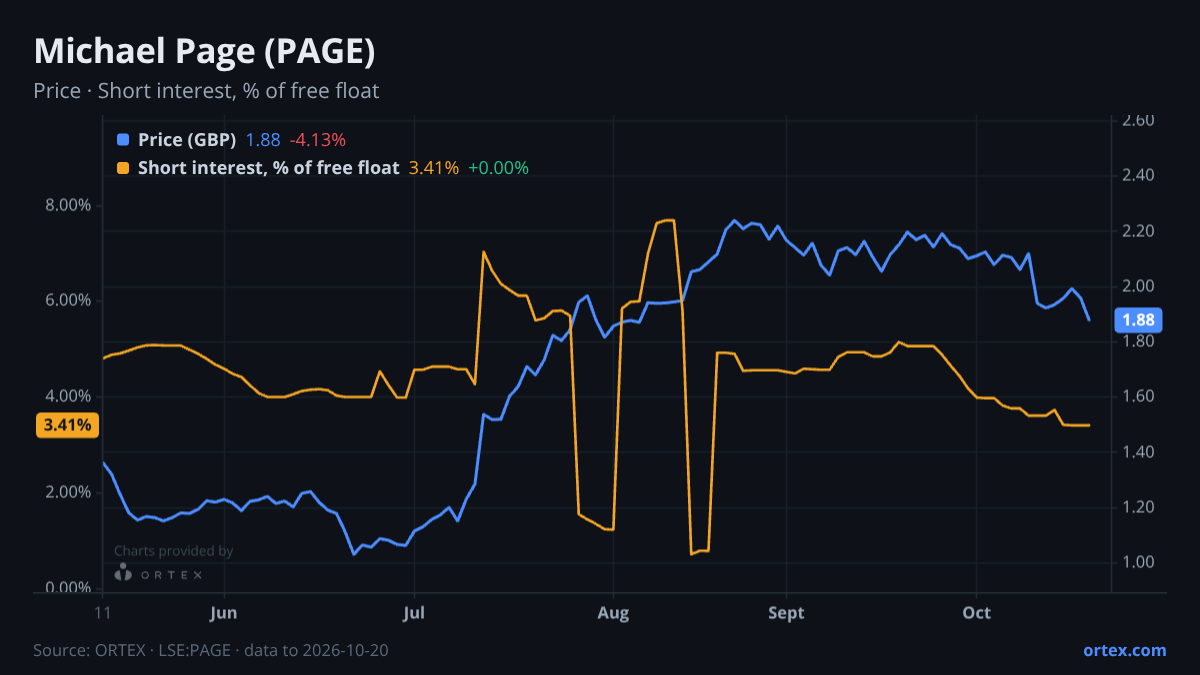
Task: Click the Sept label on time axis
Action: click(786, 613)
